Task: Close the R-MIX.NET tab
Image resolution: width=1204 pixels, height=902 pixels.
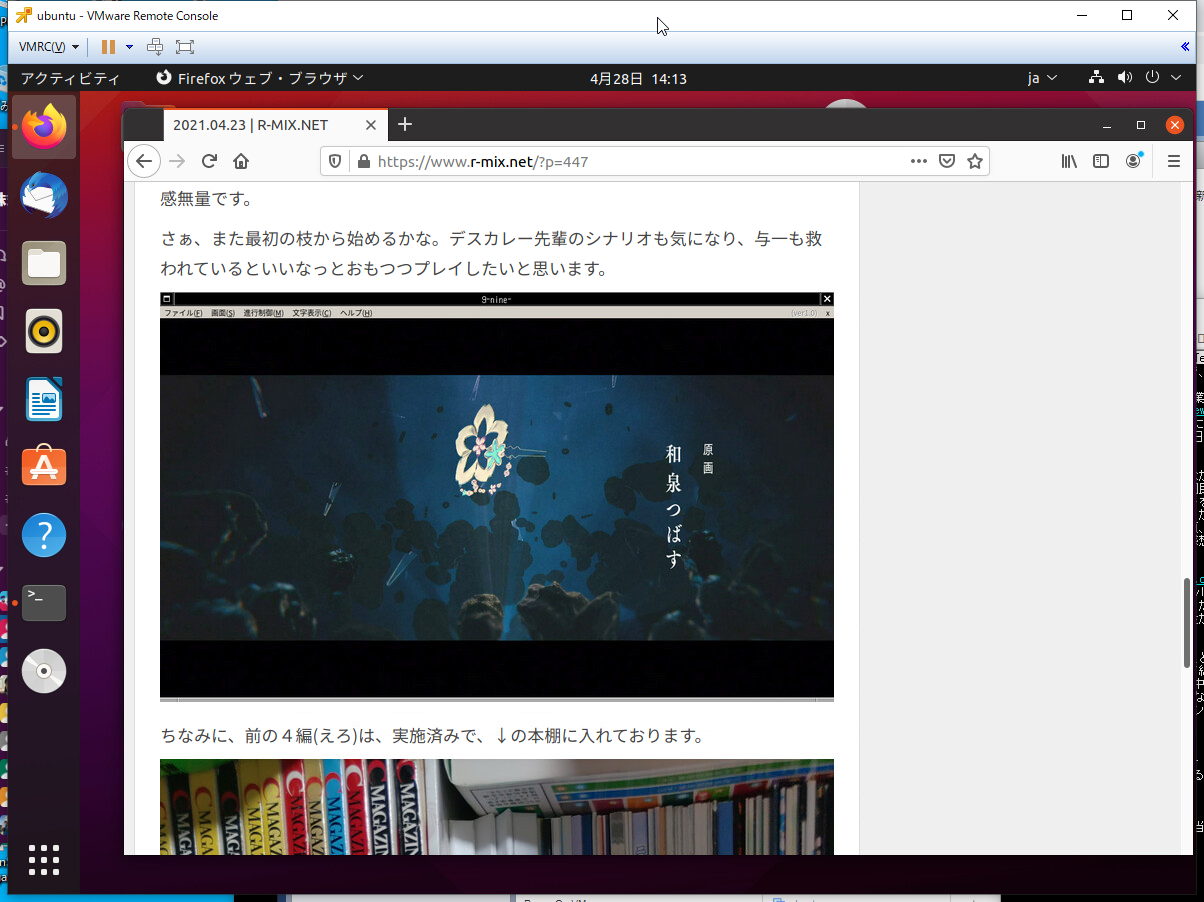Action: coord(371,125)
